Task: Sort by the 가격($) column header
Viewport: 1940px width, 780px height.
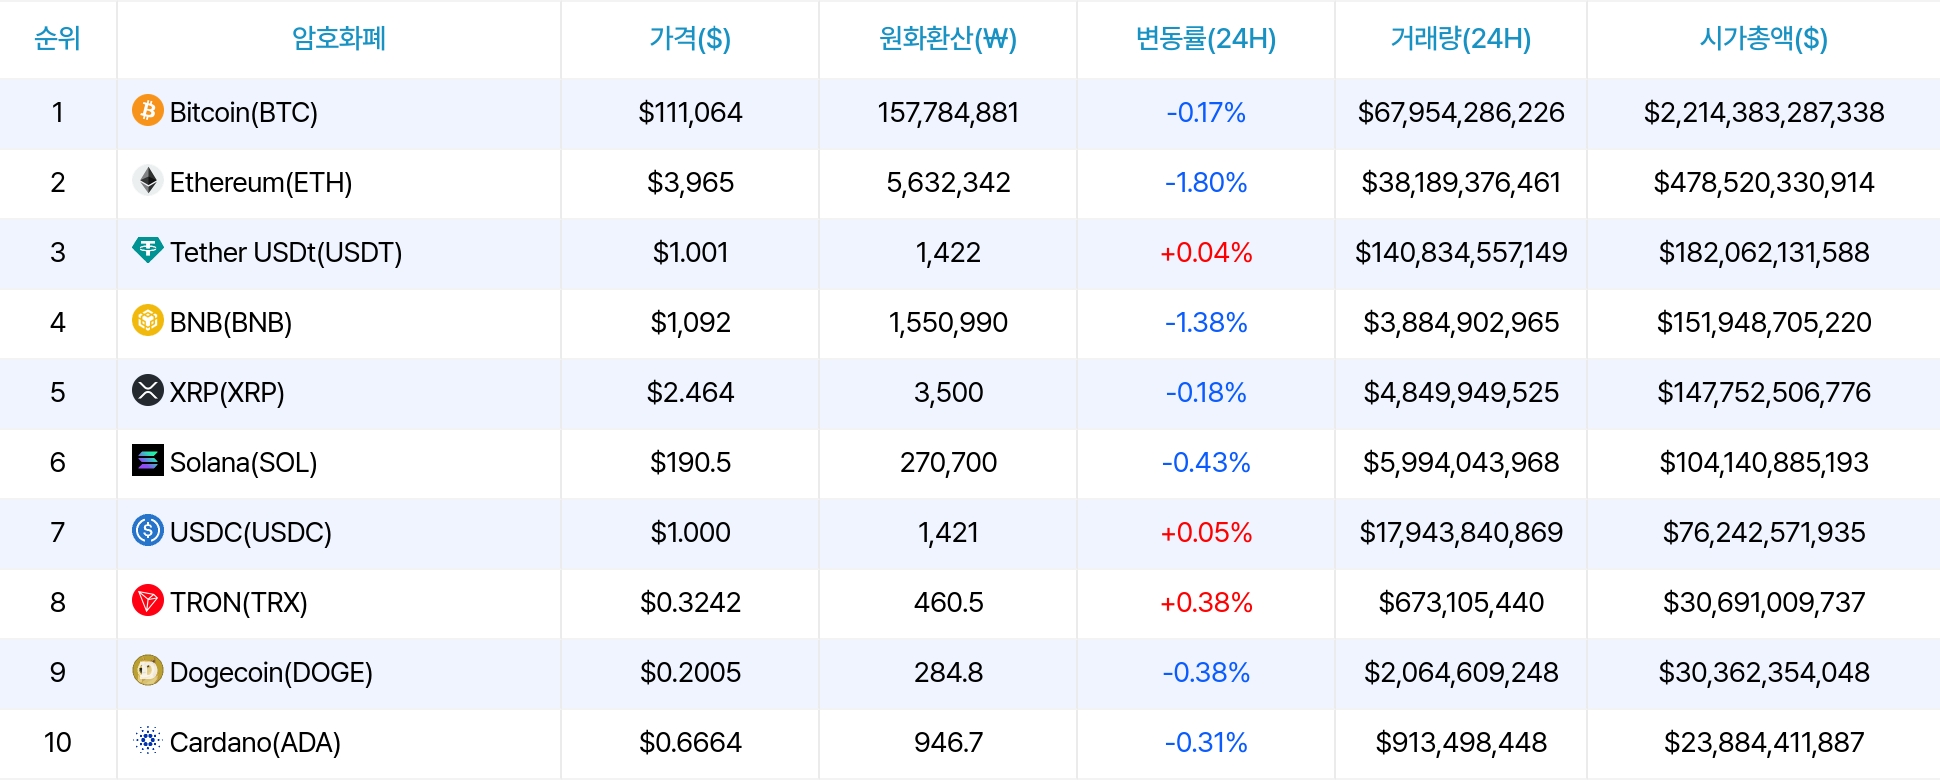Action: 690,39
